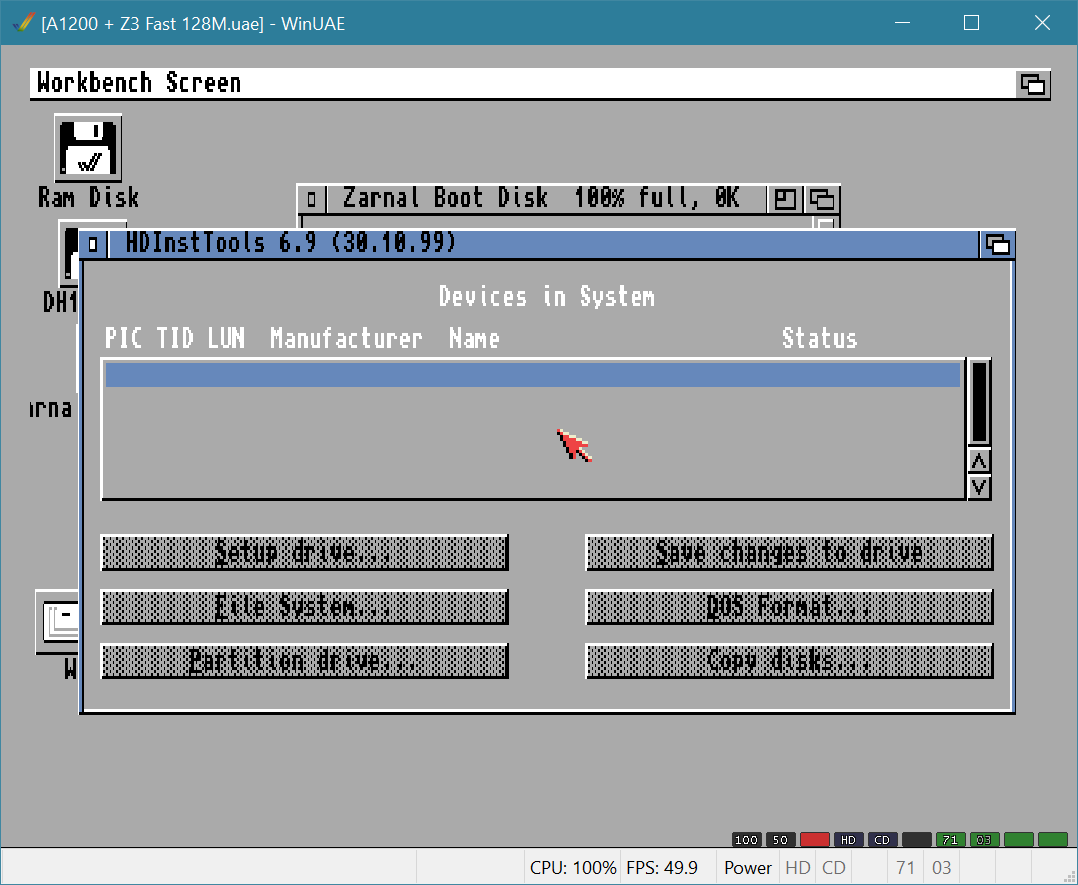Screen dimensions: 1078x885
Task: Select the highlighted device list row
Action: pos(533,375)
